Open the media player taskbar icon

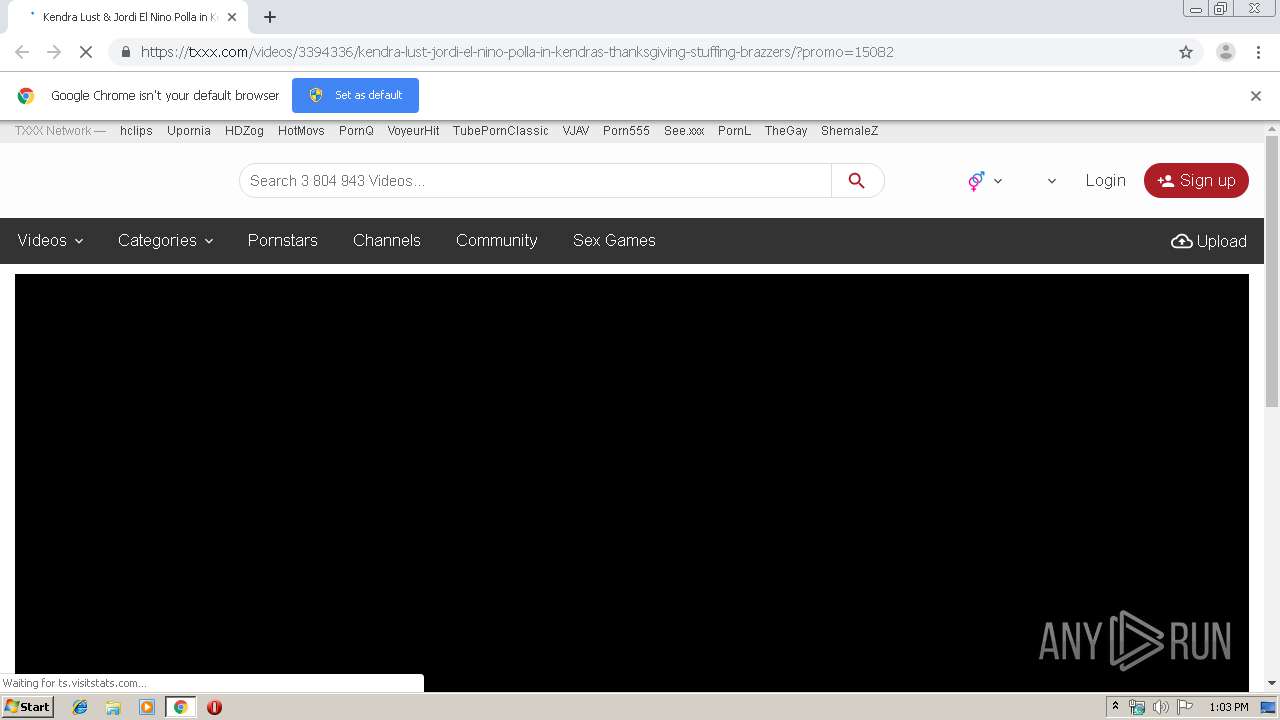[x=147, y=707]
